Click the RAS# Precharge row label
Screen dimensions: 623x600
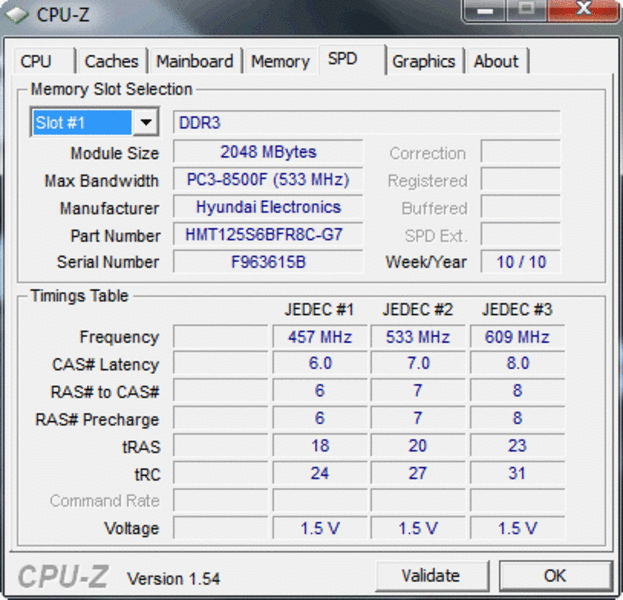97,420
